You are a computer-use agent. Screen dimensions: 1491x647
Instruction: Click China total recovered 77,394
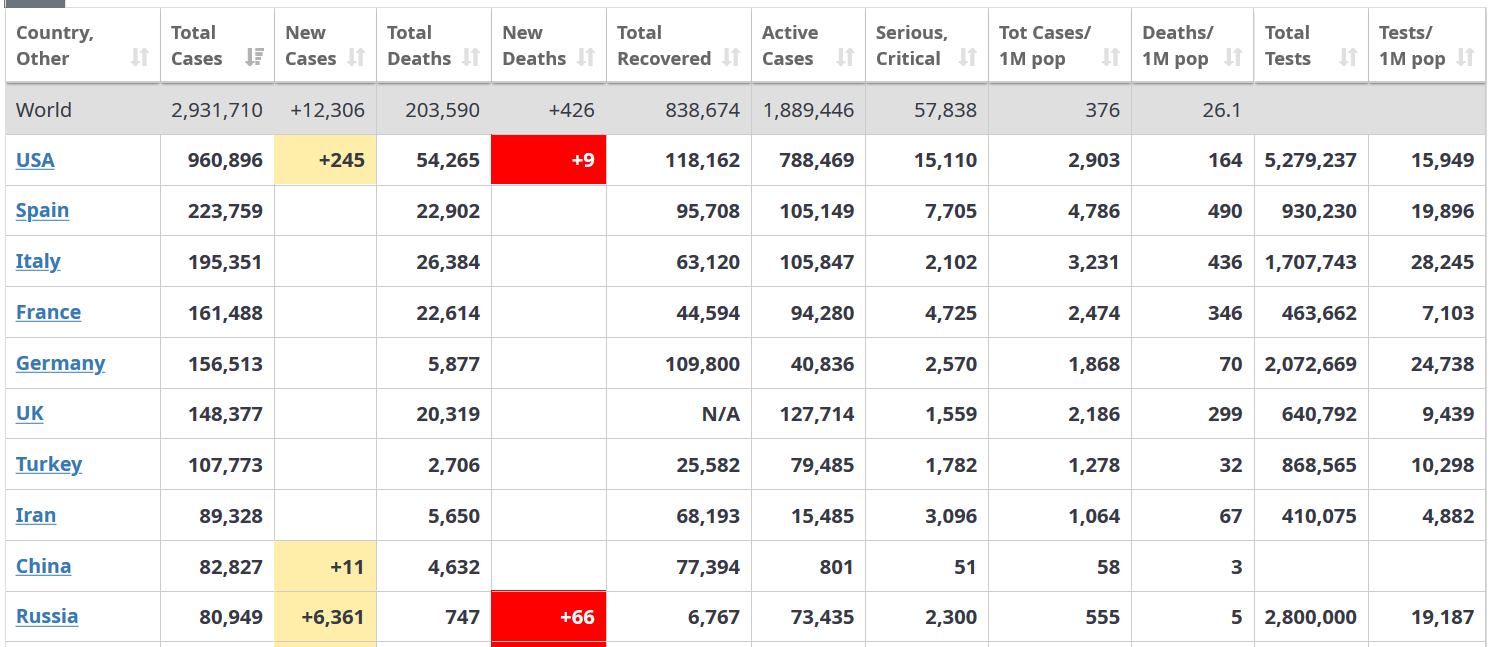tap(708, 567)
